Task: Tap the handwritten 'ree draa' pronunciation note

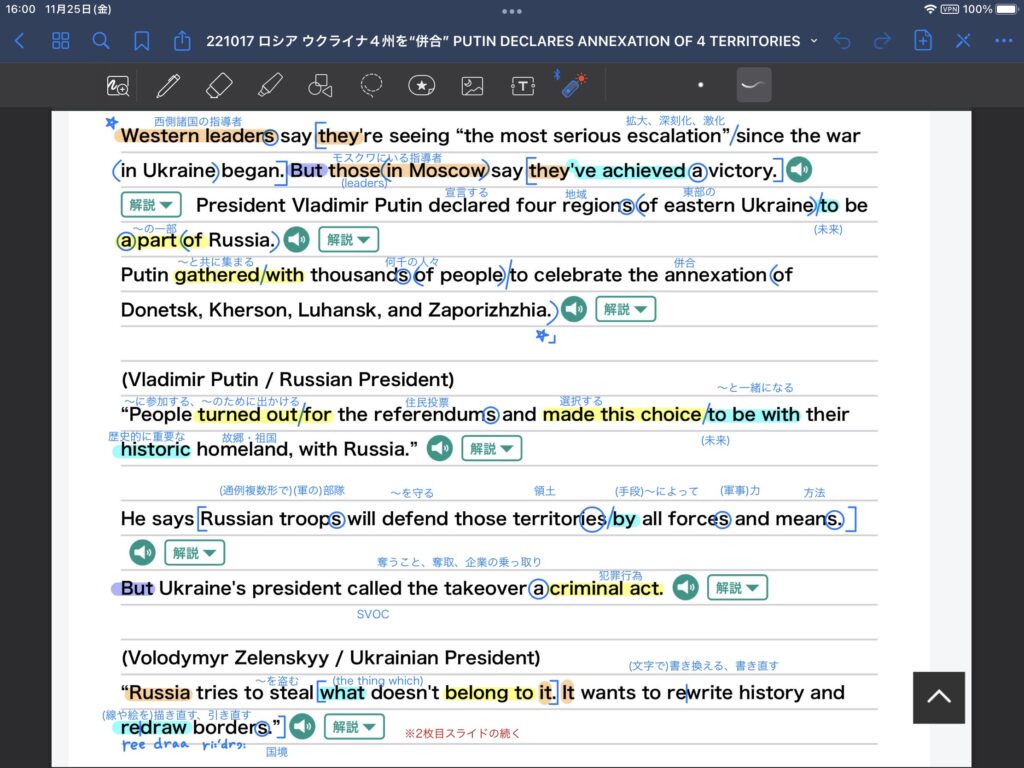Action: pos(155,744)
